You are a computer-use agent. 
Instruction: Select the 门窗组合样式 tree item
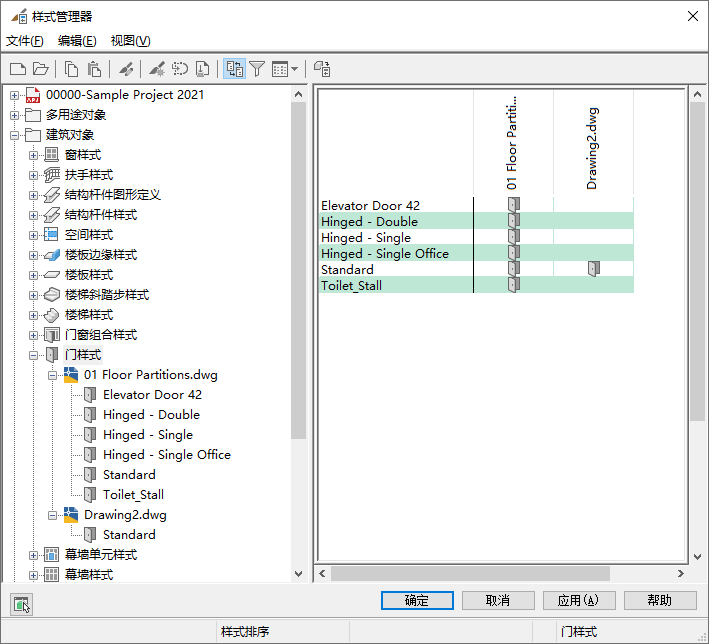click(101, 335)
